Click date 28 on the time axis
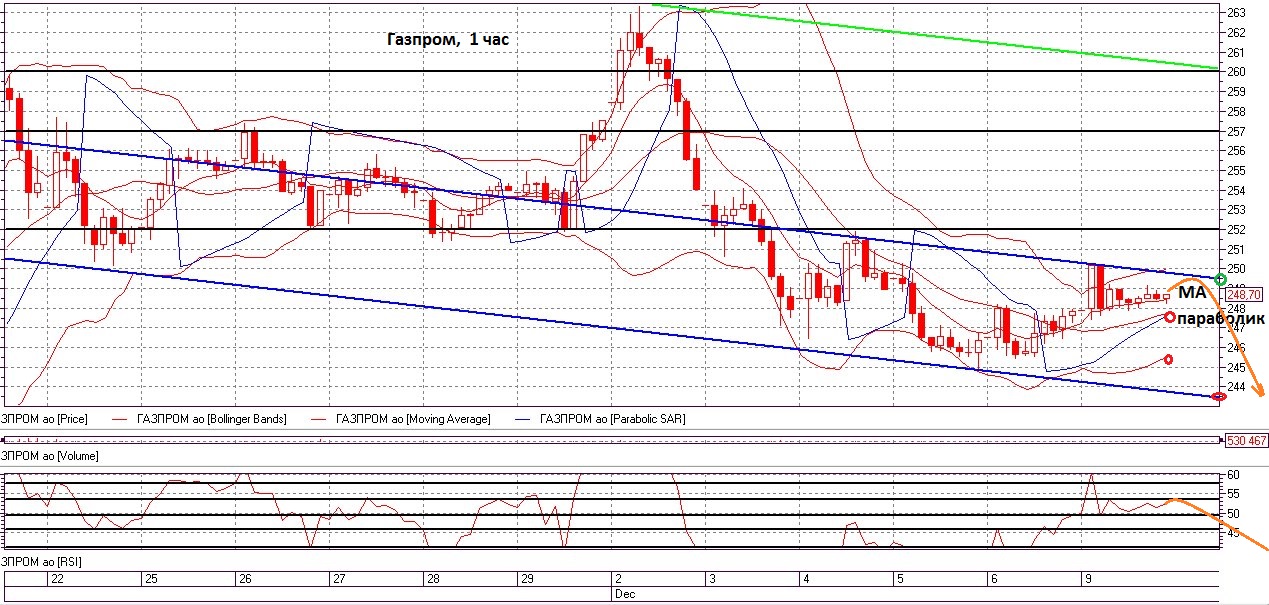This screenshot has width=1269, height=605. pyautogui.click(x=433, y=579)
